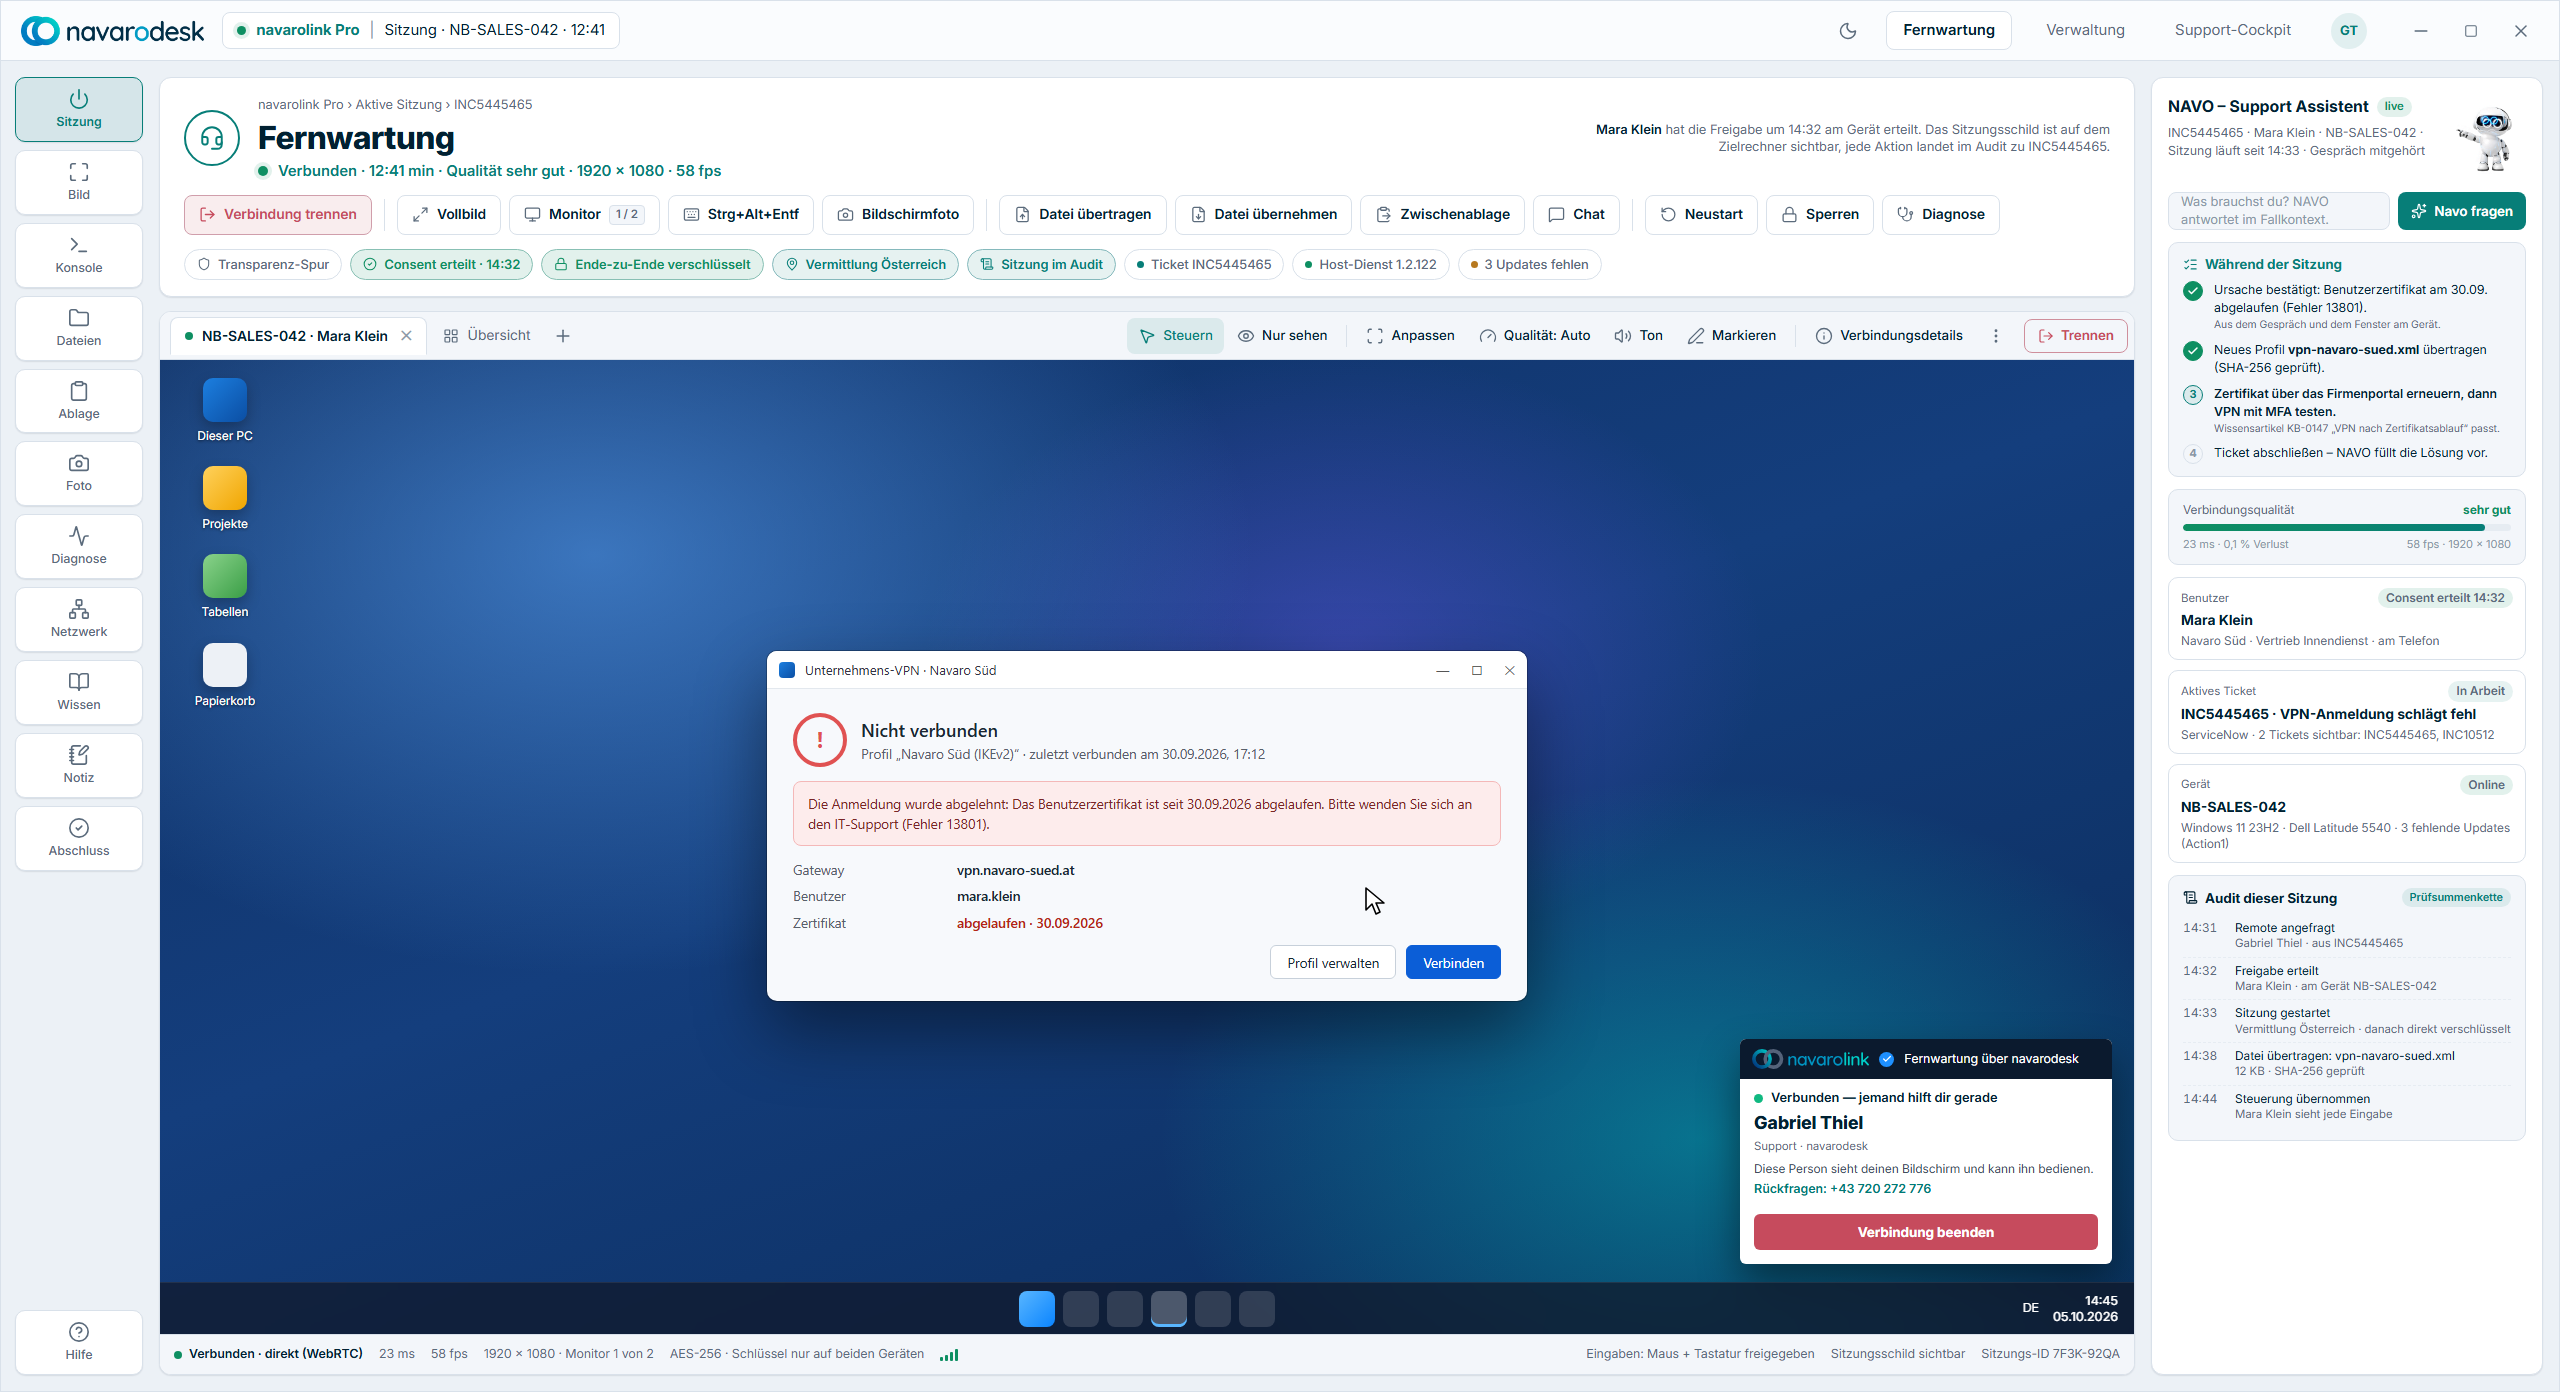Image resolution: width=2560 pixels, height=1392 pixels.
Task: Switch to Vollbild mode
Action: [449, 214]
